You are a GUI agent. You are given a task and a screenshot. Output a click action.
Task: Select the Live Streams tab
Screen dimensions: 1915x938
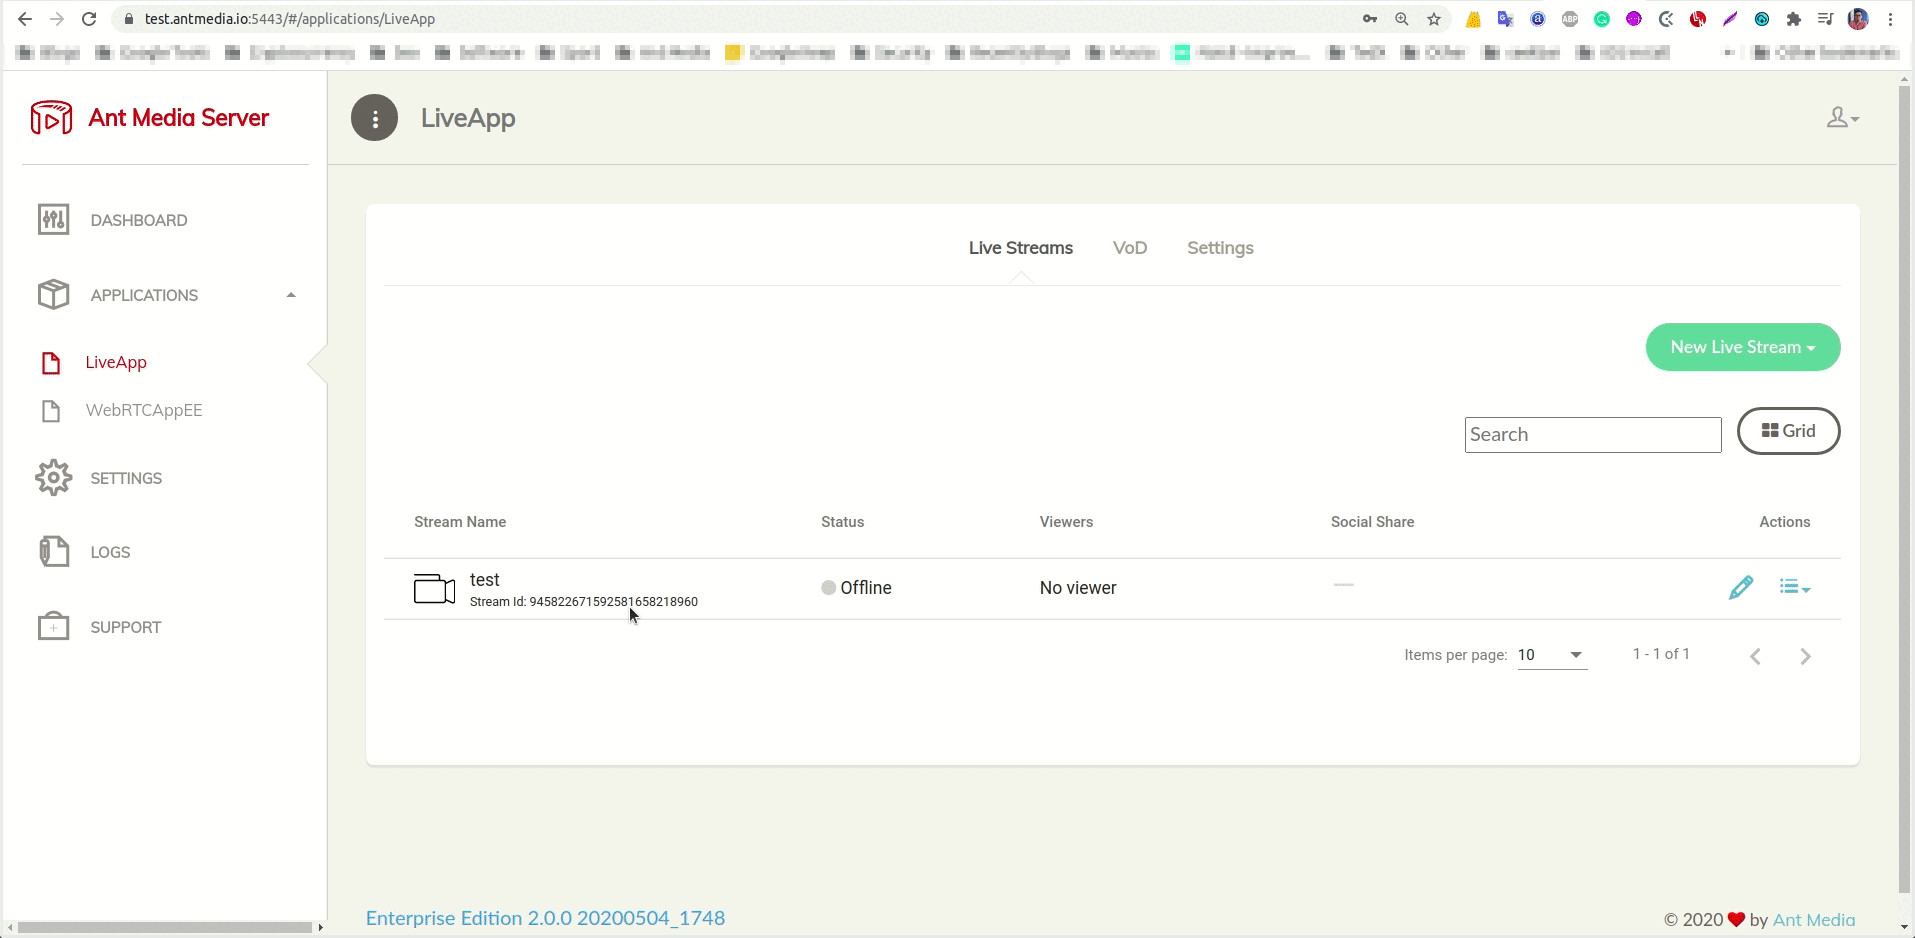point(1020,248)
